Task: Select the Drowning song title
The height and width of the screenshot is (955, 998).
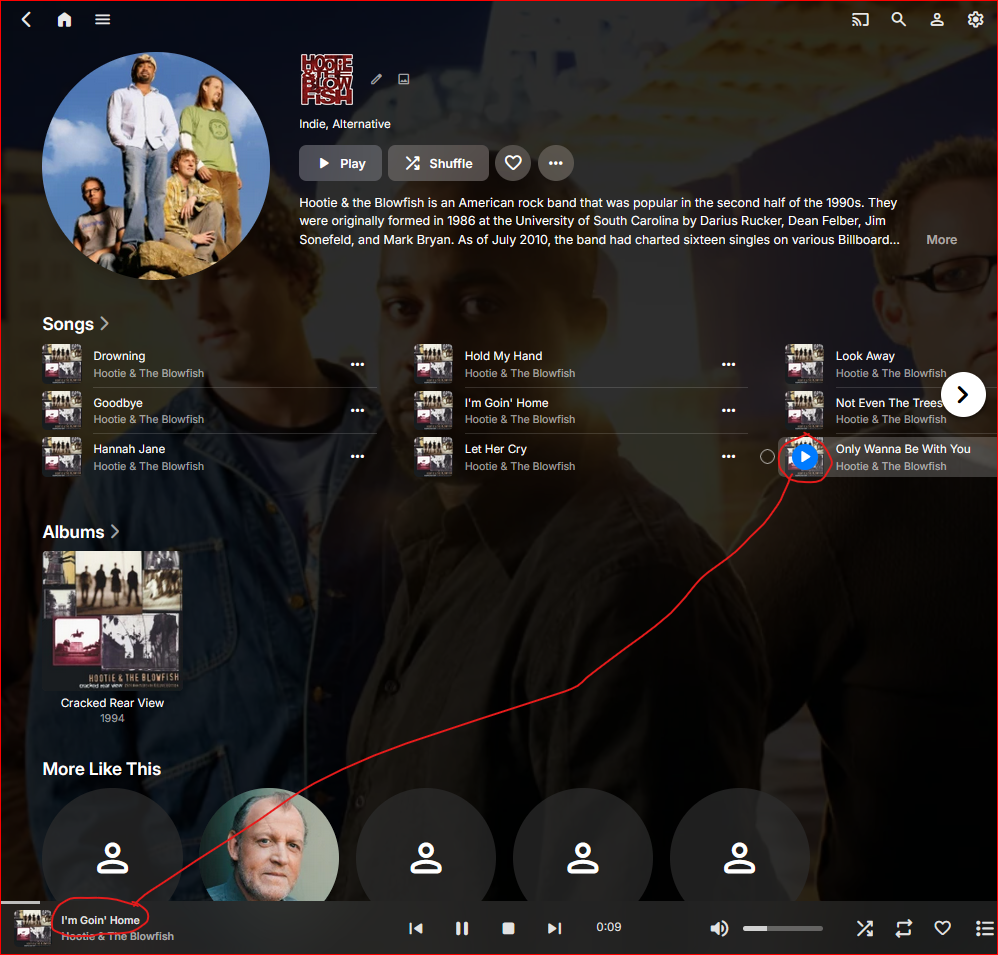Action: point(119,356)
